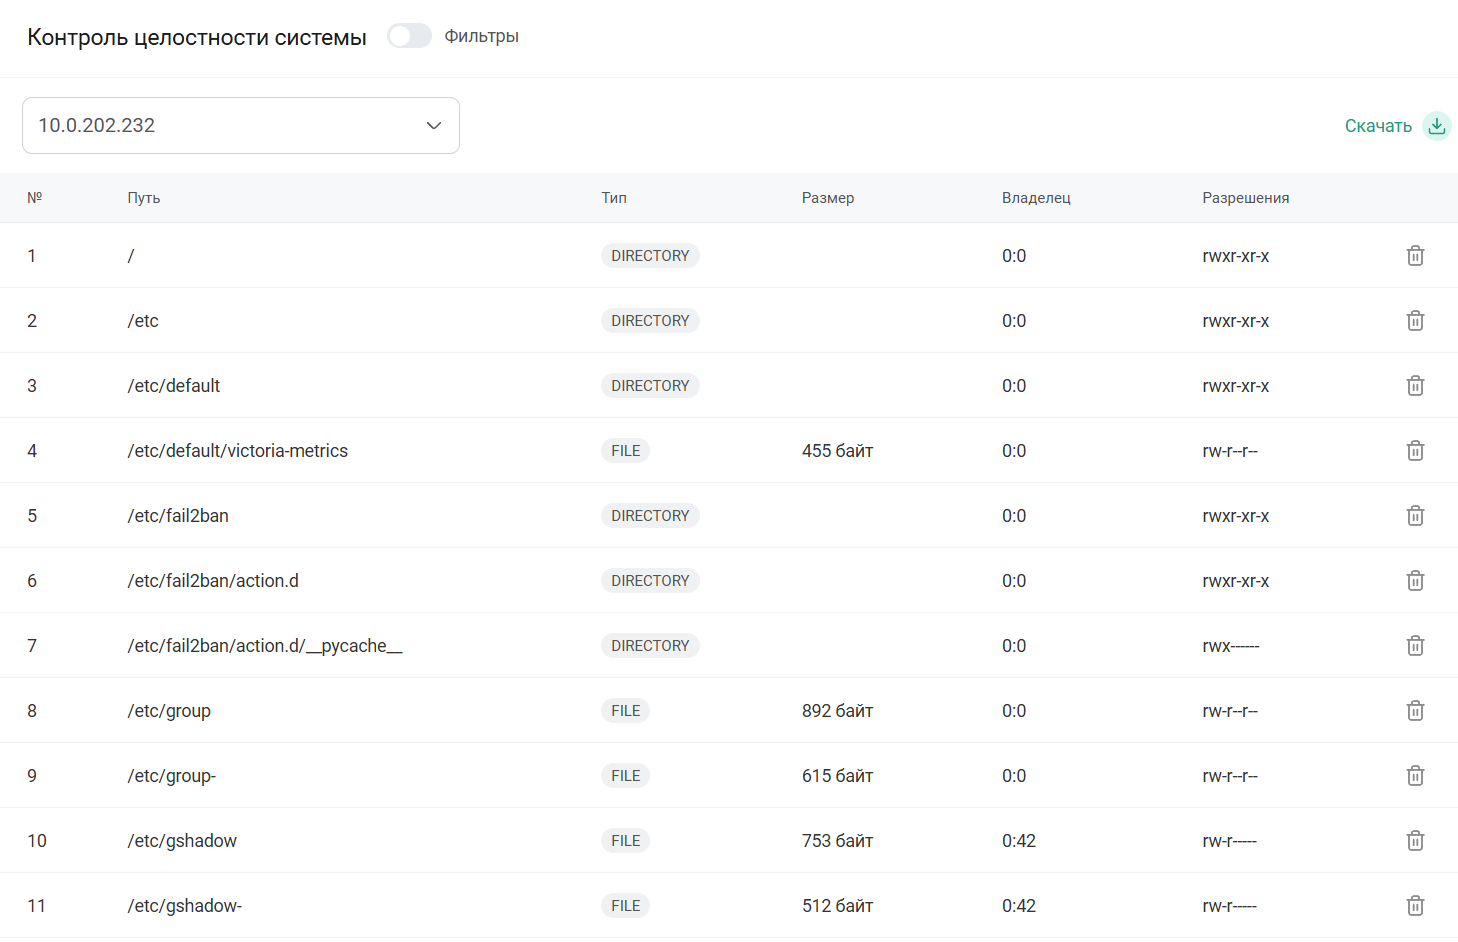
Task: Remove the /etc/group file entry
Action: pyautogui.click(x=1415, y=711)
